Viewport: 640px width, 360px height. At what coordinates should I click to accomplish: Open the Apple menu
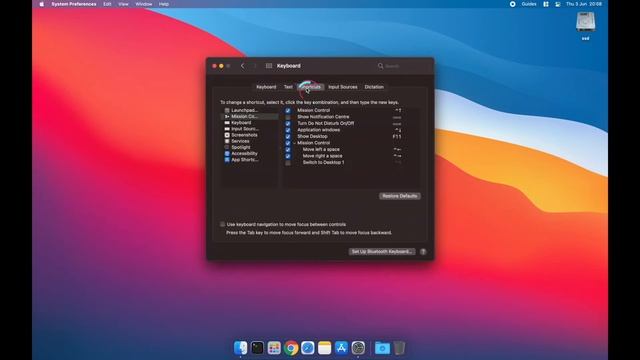[x=42, y=4]
